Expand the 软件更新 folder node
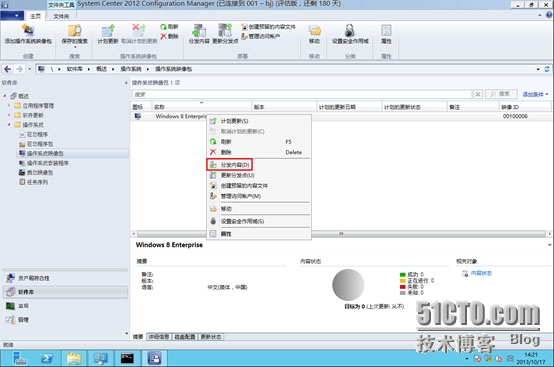 pos(9,115)
